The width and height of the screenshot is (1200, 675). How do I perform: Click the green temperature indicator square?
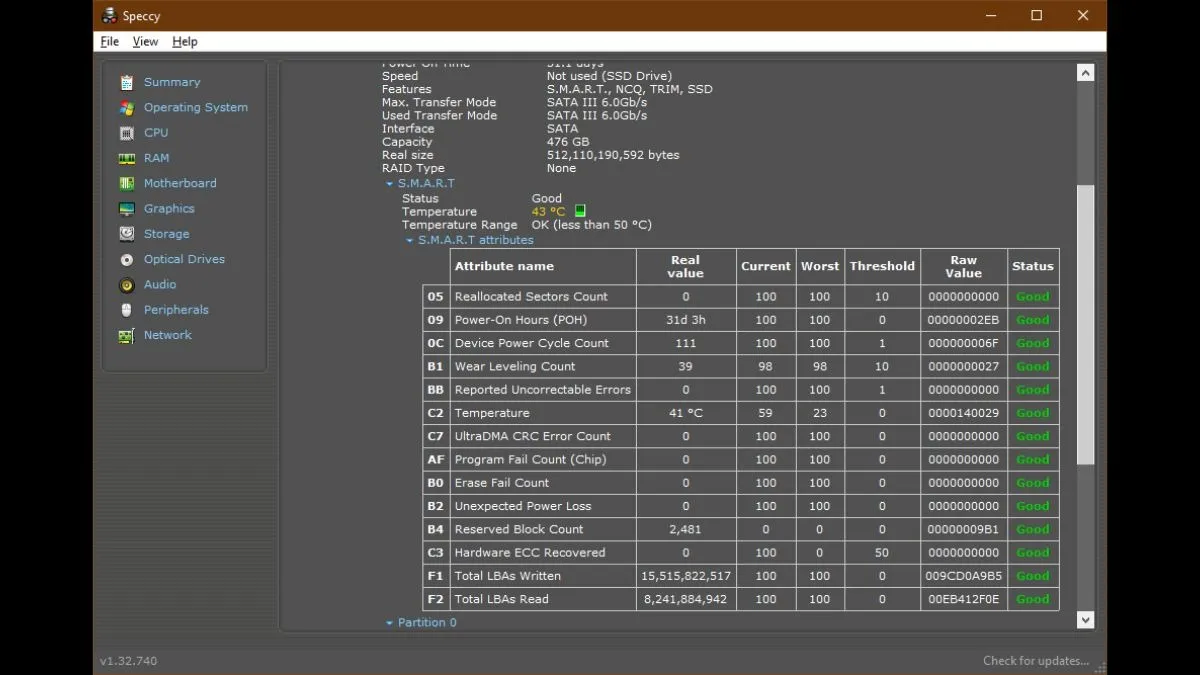tap(580, 212)
